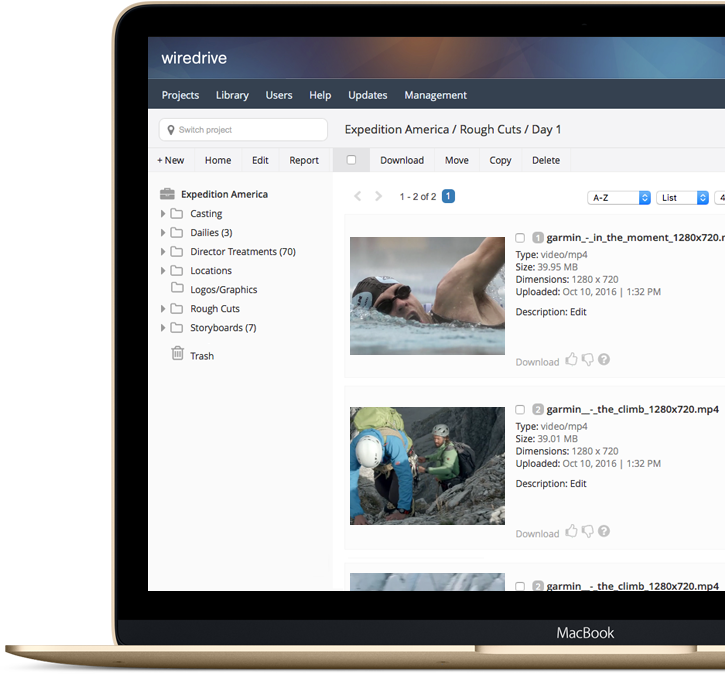Open the Management menu
725x679 pixels.
click(435, 95)
